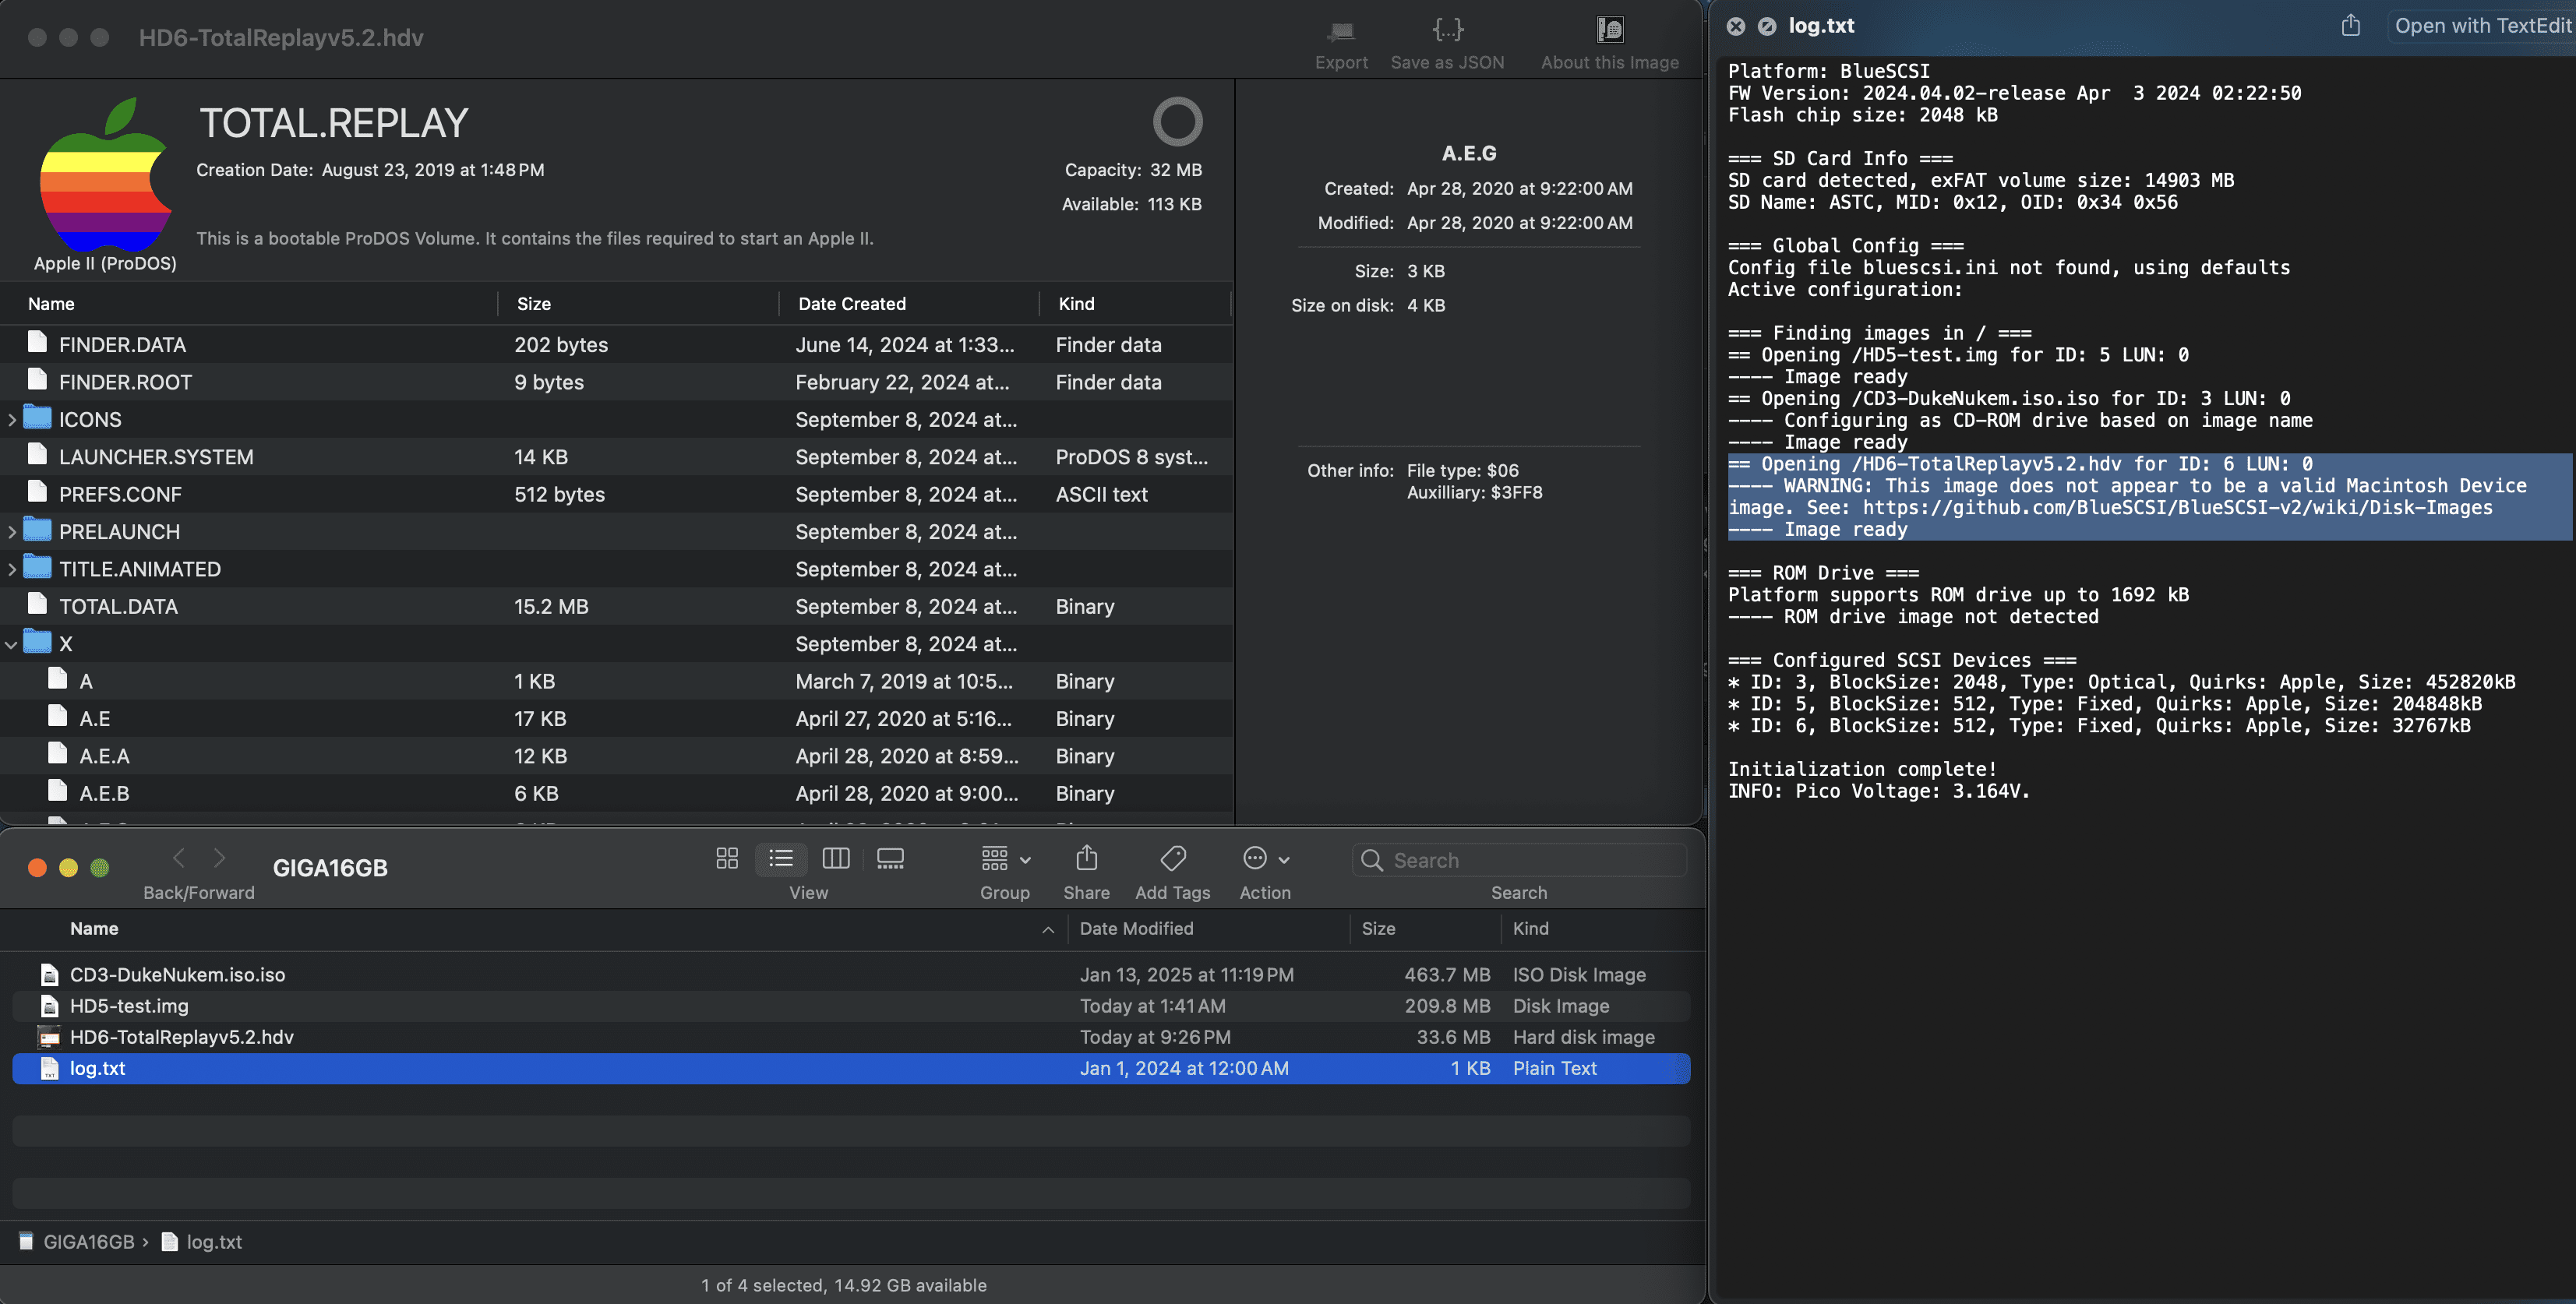
Task: Select the LAUNCHER.SYSTEM file icon
Action: (37, 455)
